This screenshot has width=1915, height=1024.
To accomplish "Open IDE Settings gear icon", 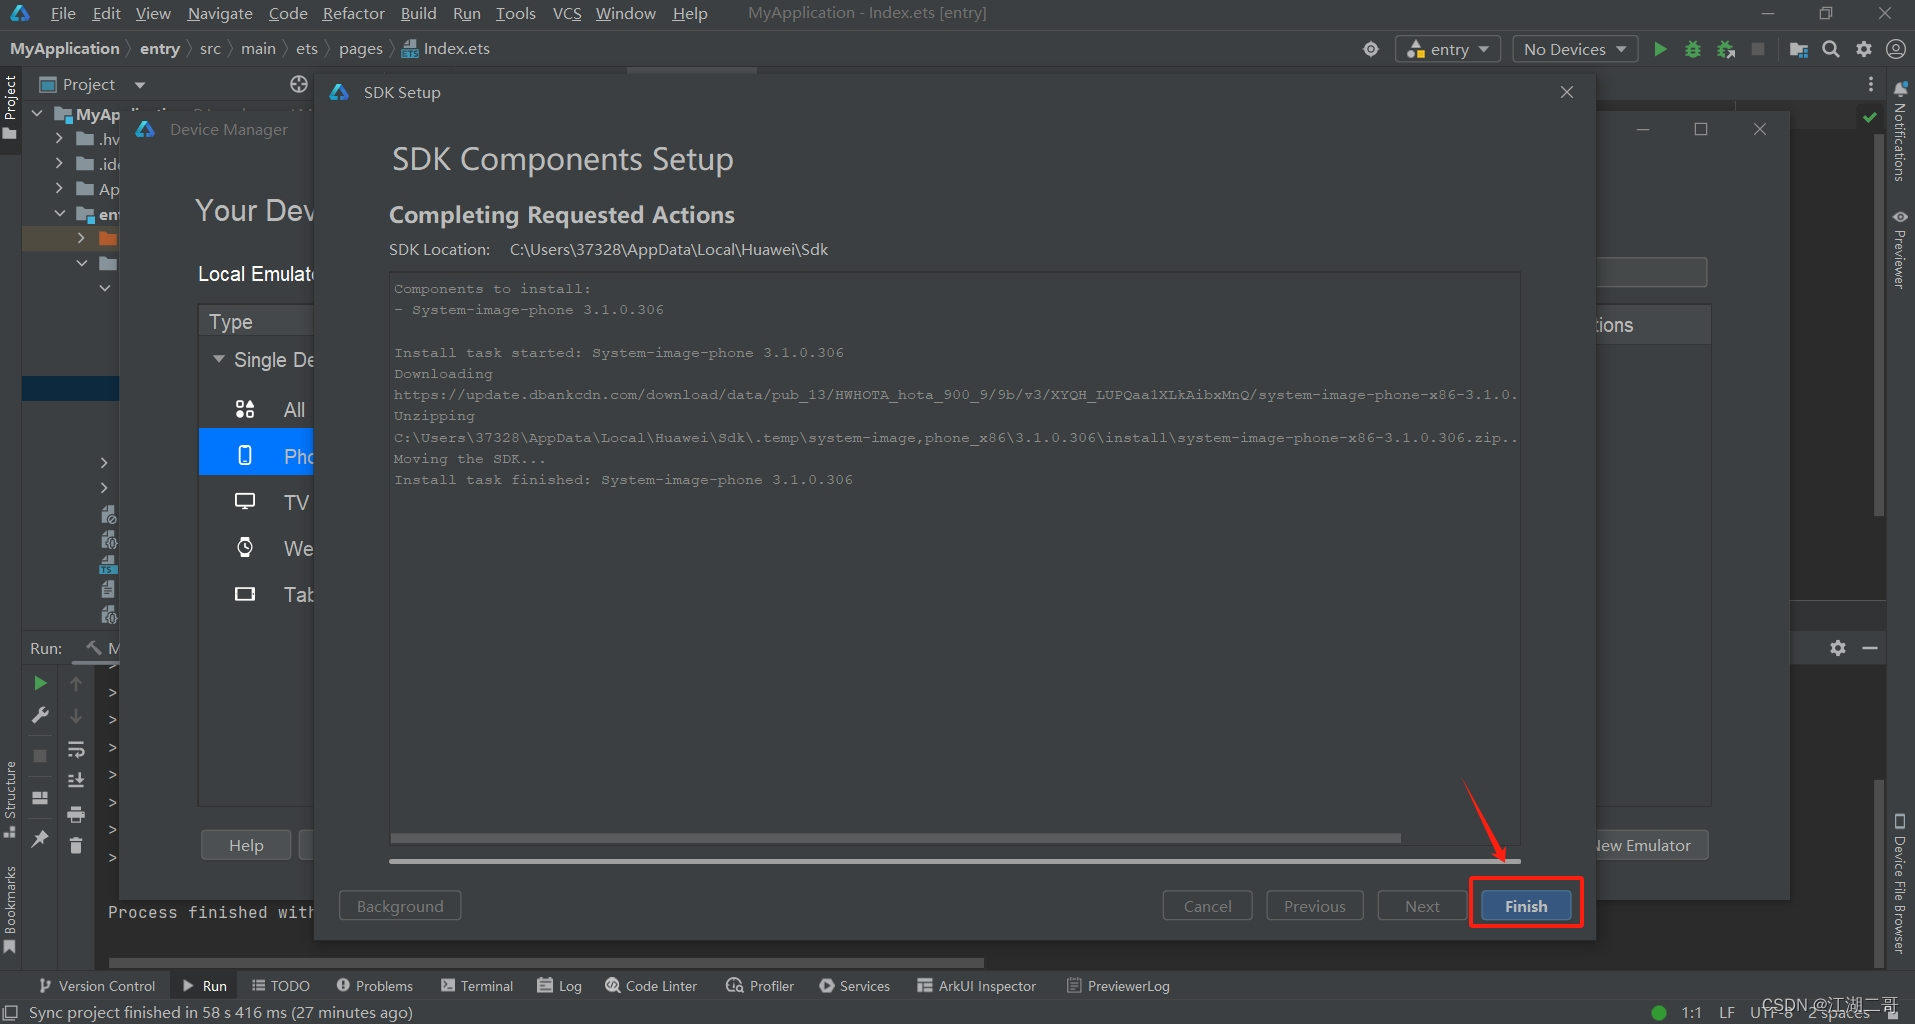I will [x=1864, y=49].
